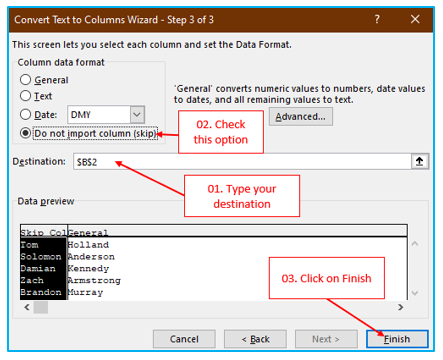Go back with the < Back button

pyautogui.click(x=255, y=339)
